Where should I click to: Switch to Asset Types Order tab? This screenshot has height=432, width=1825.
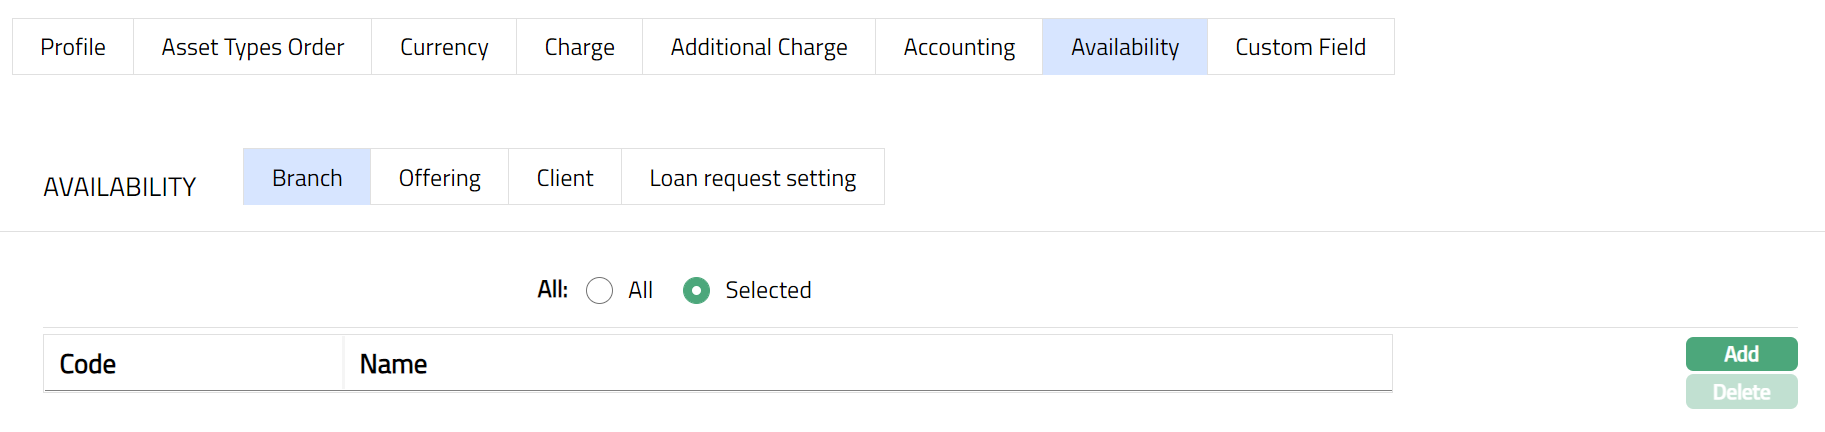pos(252,47)
